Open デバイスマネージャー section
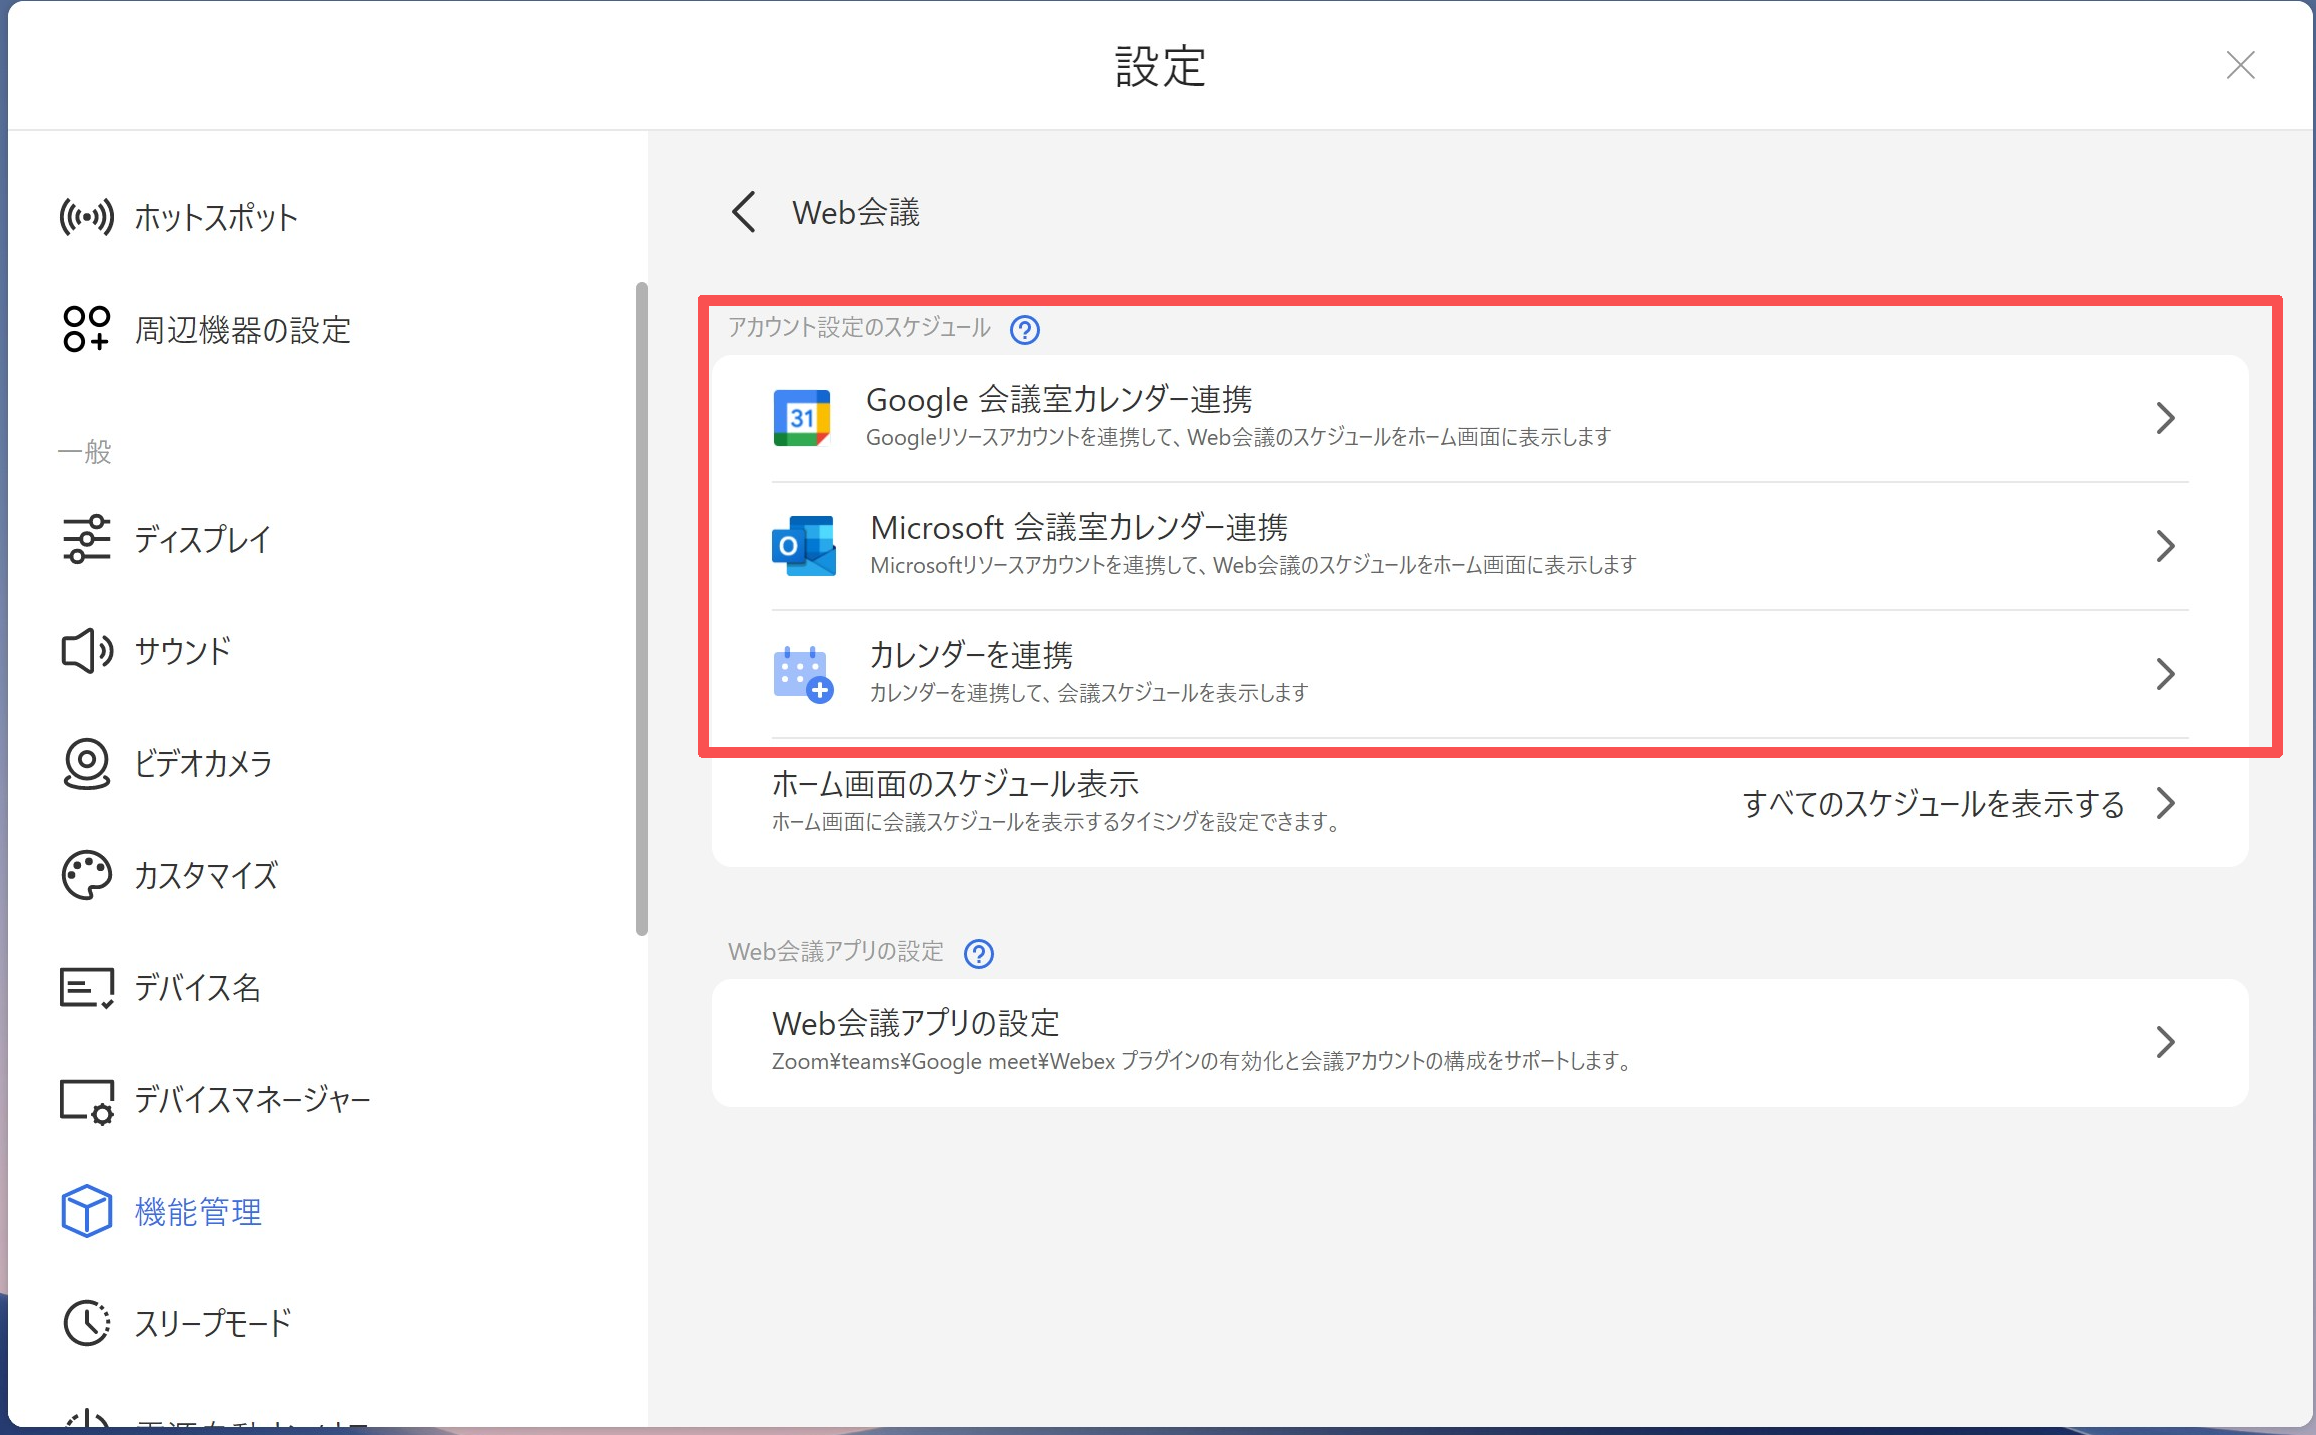 click(252, 1100)
